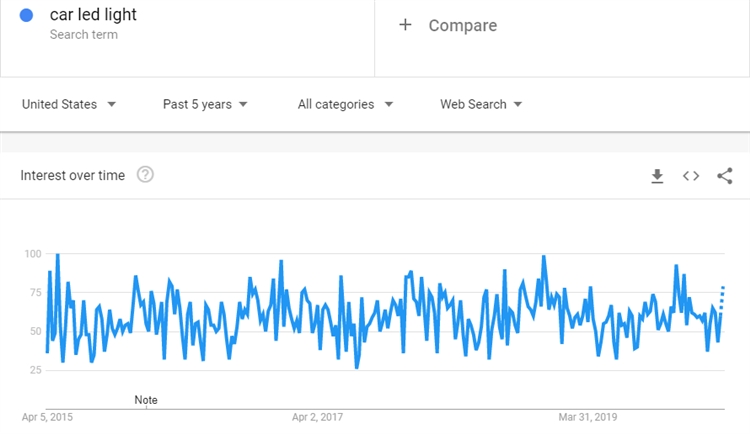
Task: Click the plus icon beside Compare
Action: tap(405, 25)
